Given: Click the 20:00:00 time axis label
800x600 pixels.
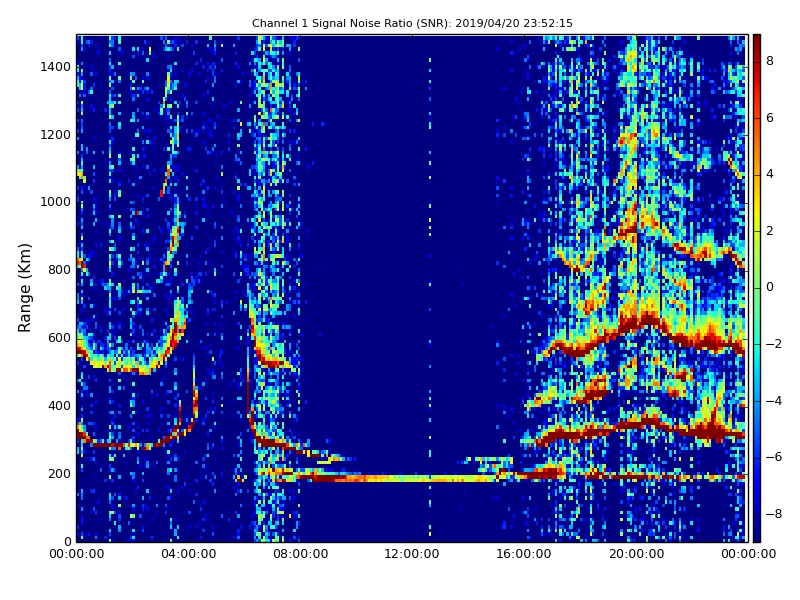Looking at the screenshot, I should coord(636,554).
